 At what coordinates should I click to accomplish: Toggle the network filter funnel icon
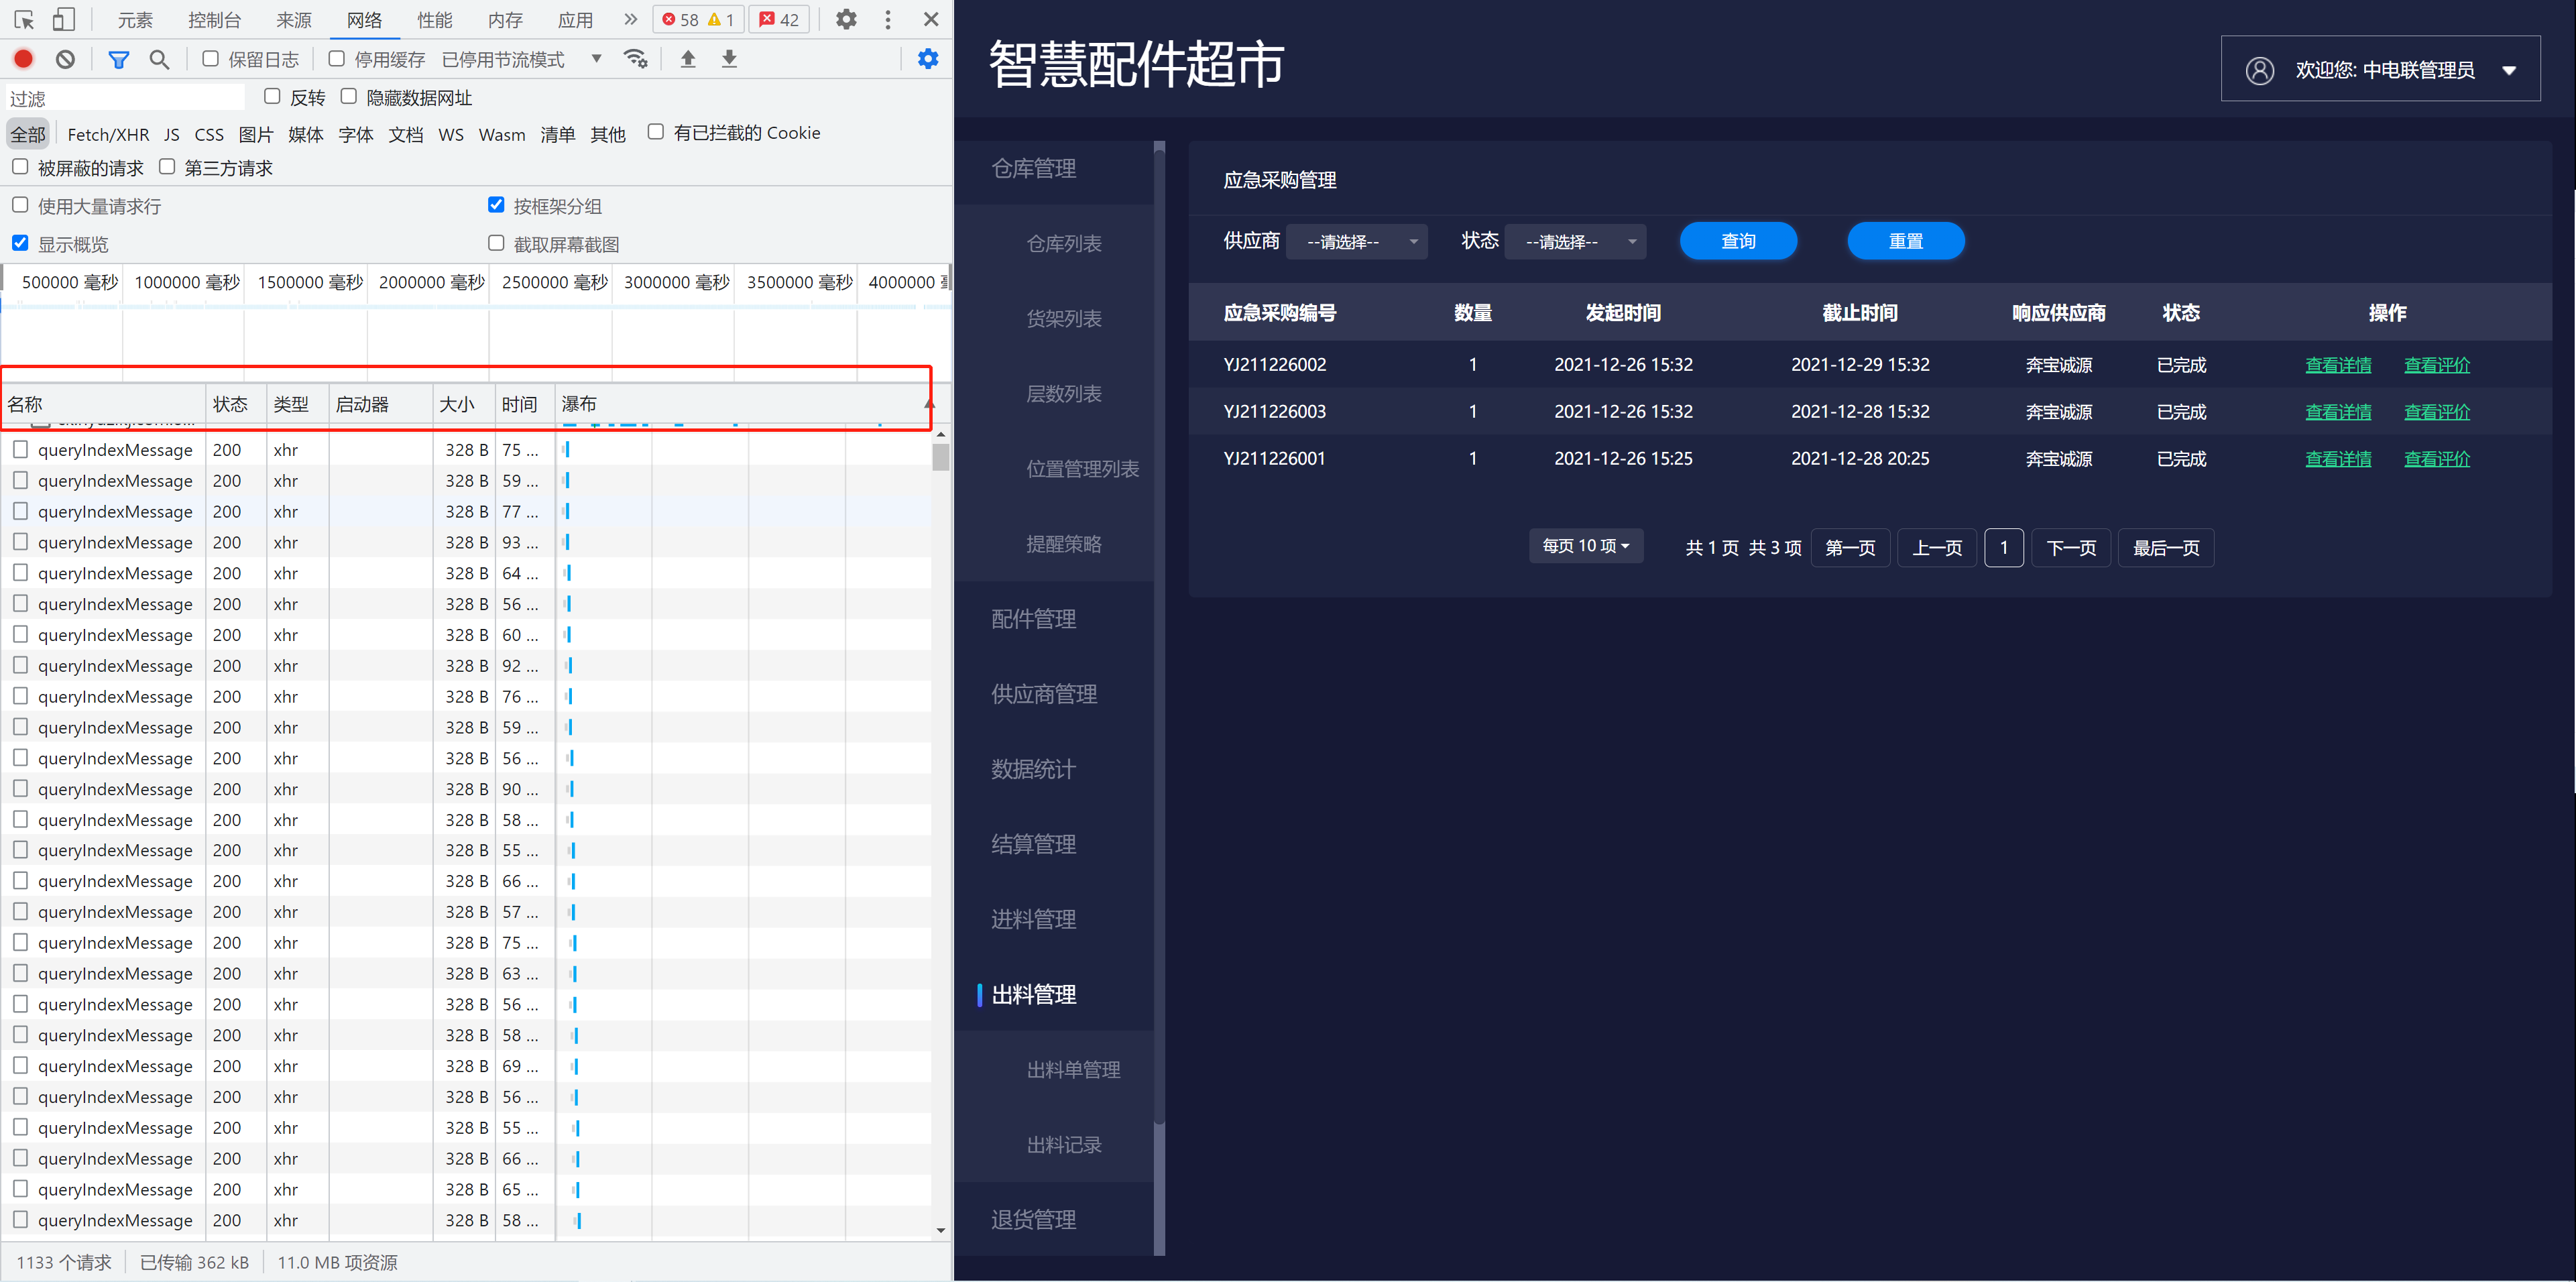(x=119, y=59)
